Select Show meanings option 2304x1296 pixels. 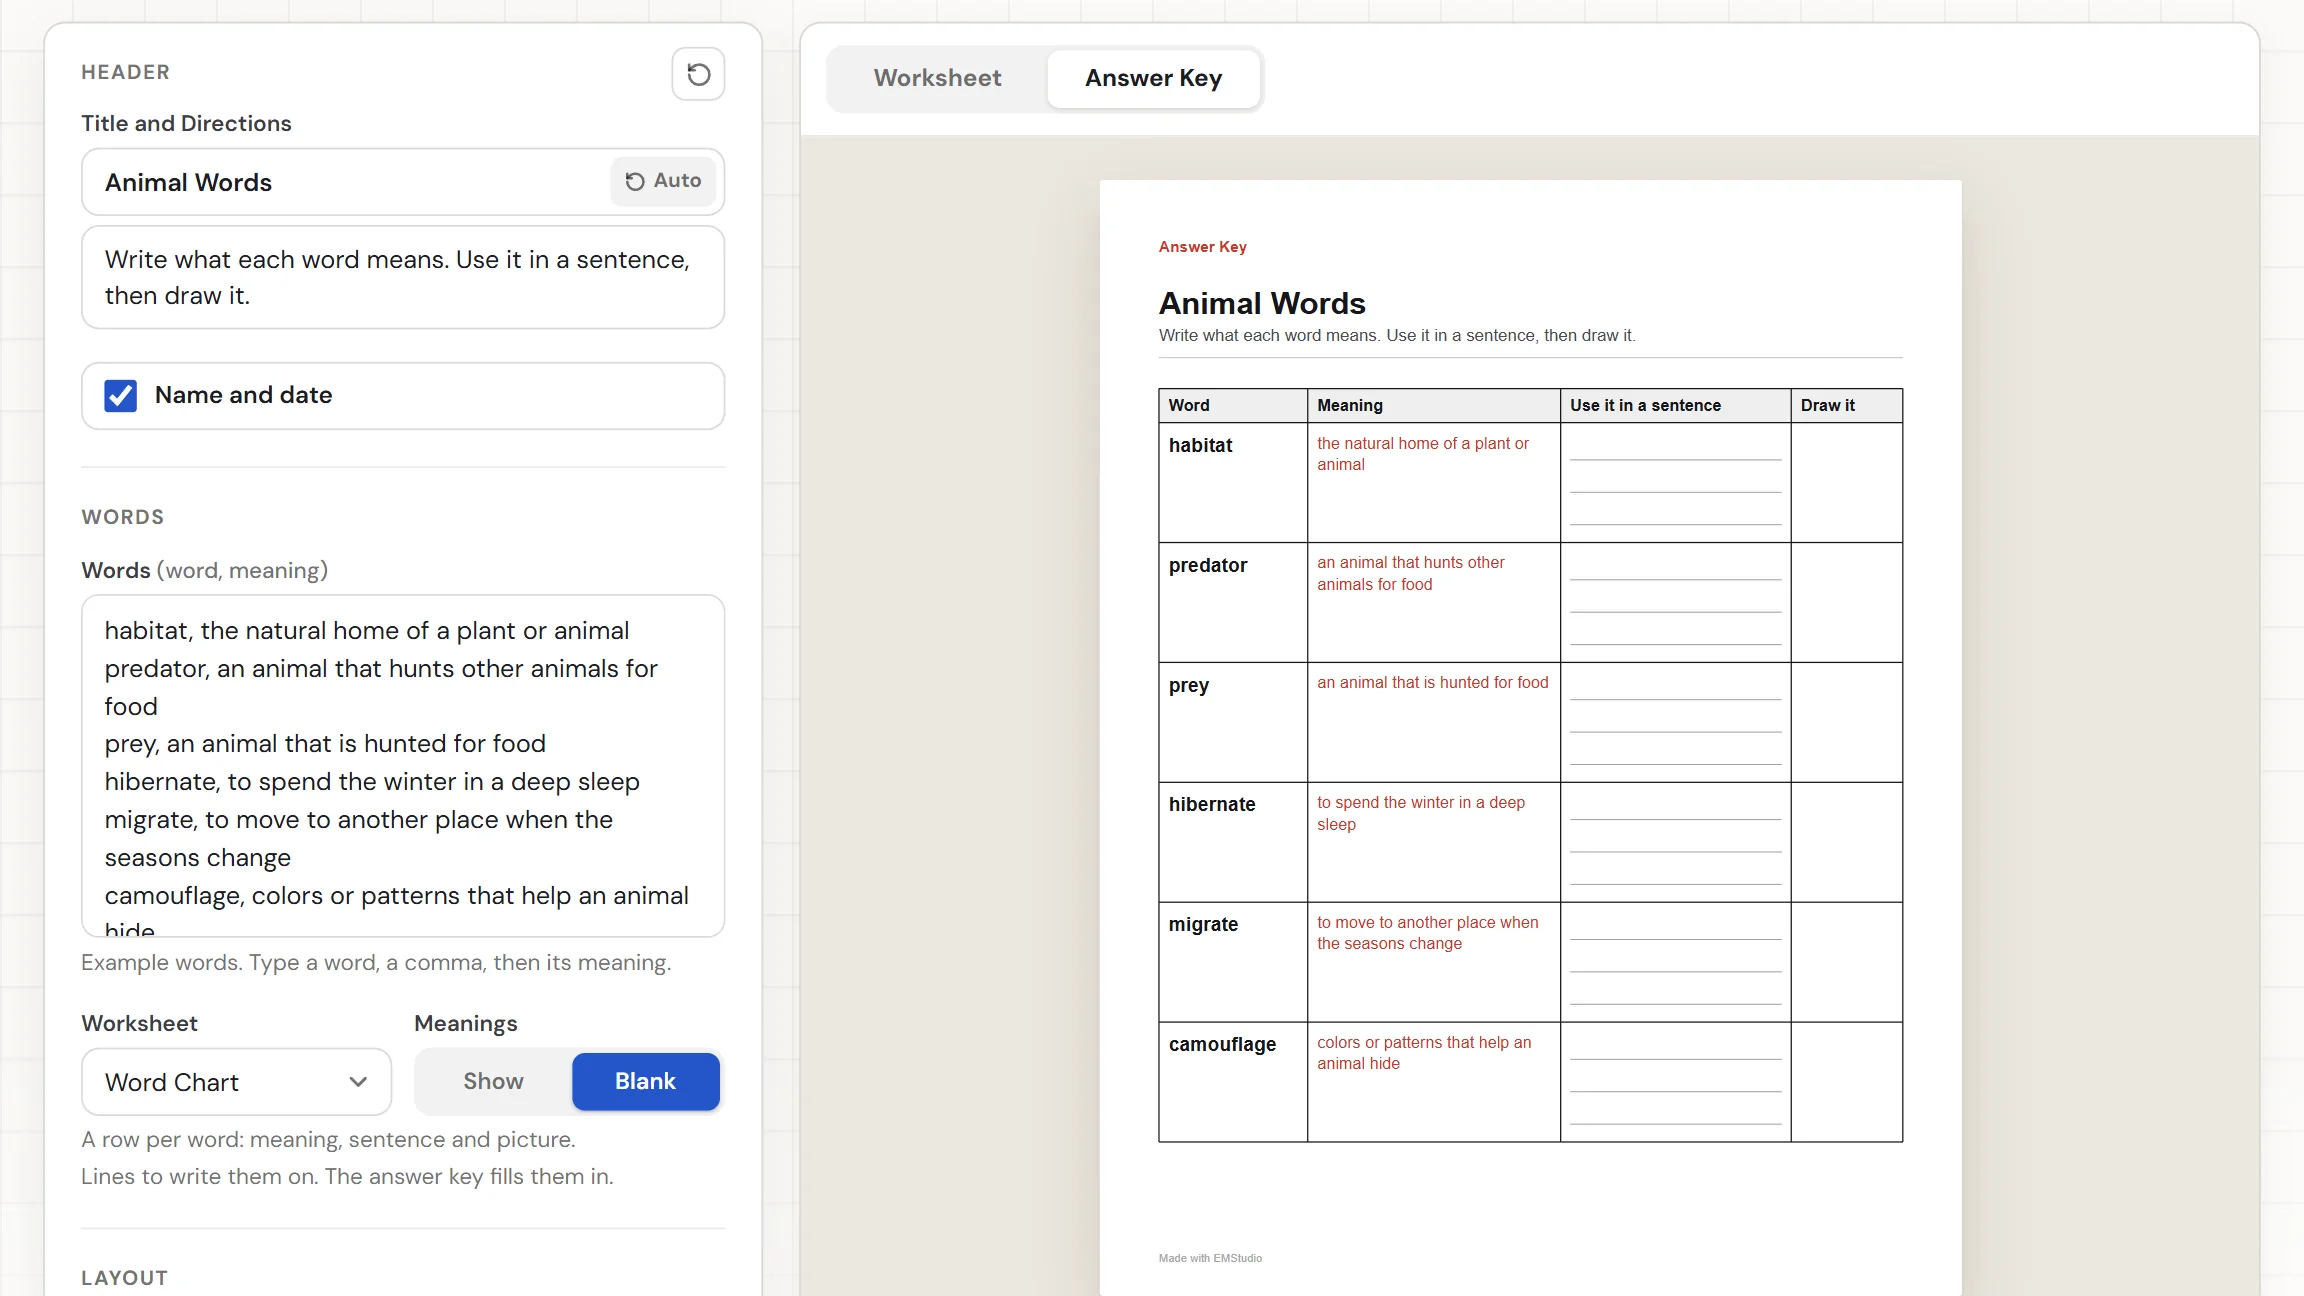pos(493,1081)
